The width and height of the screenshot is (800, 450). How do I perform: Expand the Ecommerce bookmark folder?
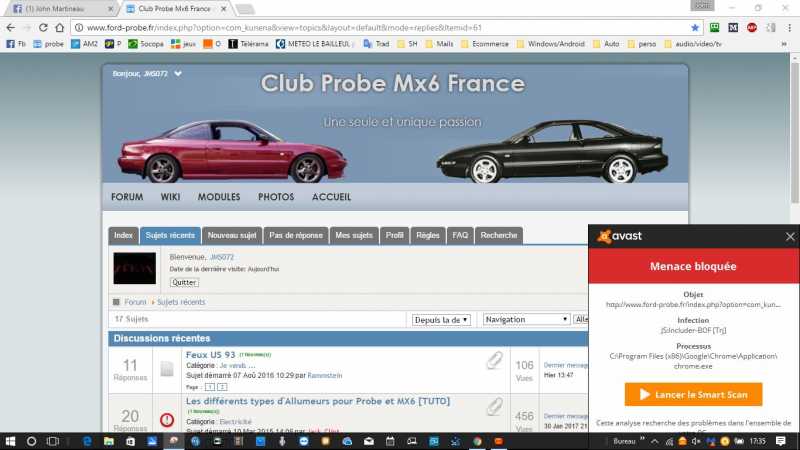(x=485, y=44)
